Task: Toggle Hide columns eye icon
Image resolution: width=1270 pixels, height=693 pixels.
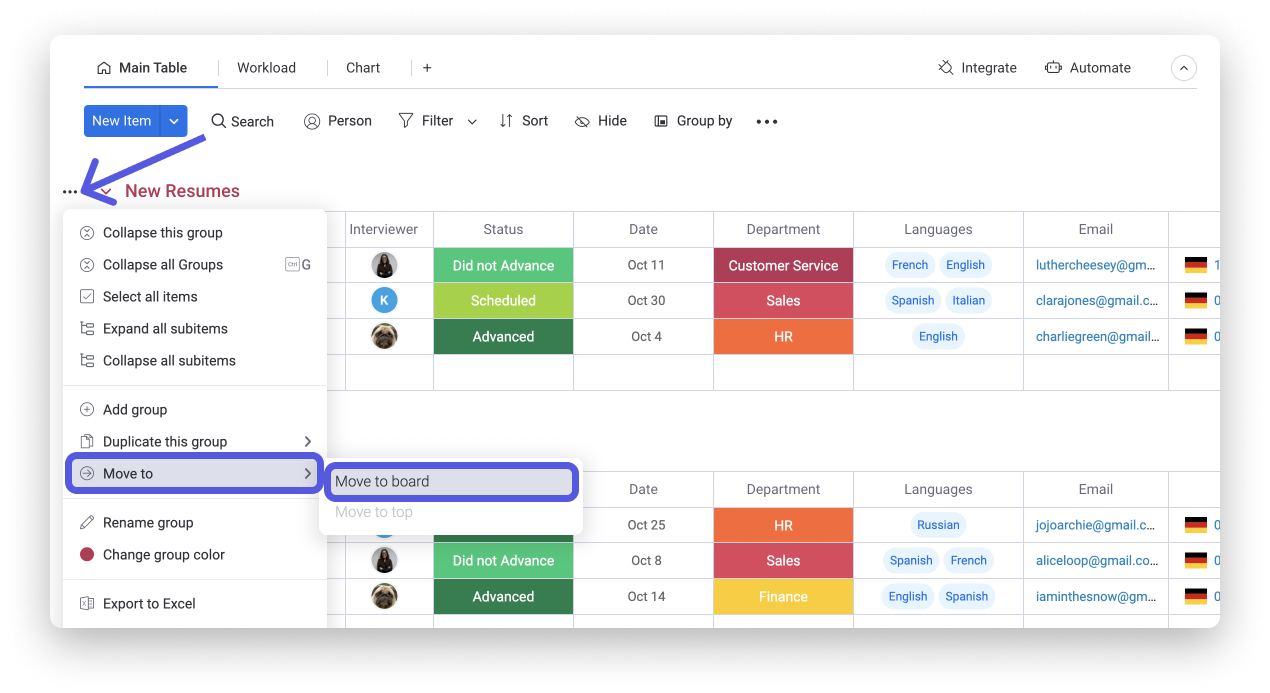Action: 582,121
